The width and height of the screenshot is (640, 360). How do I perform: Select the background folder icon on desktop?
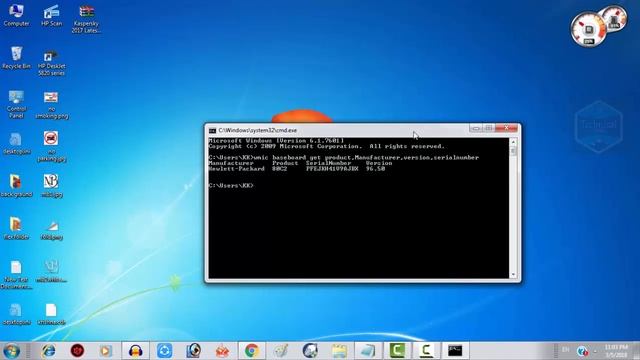click(16, 186)
